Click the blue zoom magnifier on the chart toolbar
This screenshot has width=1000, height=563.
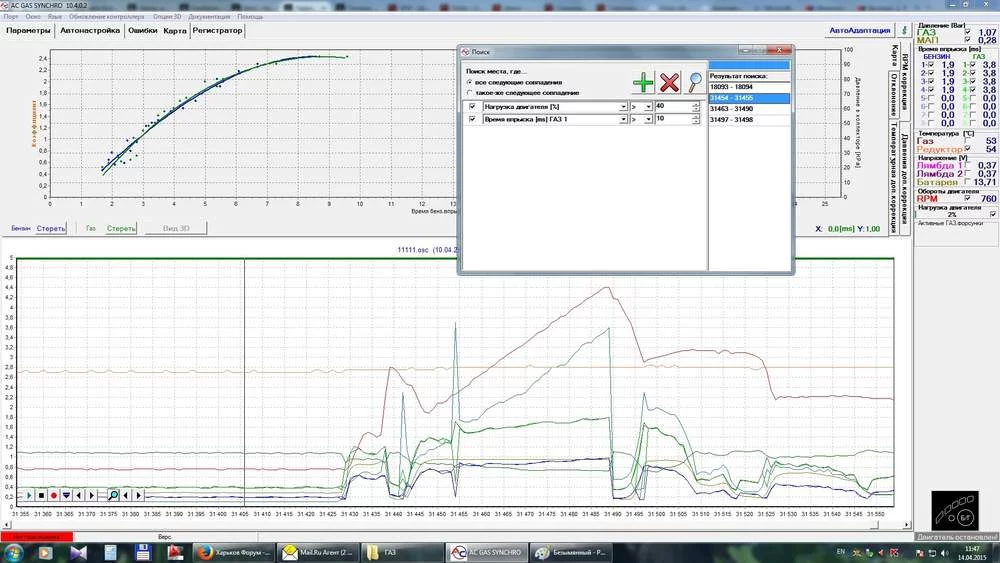point(114,495)
